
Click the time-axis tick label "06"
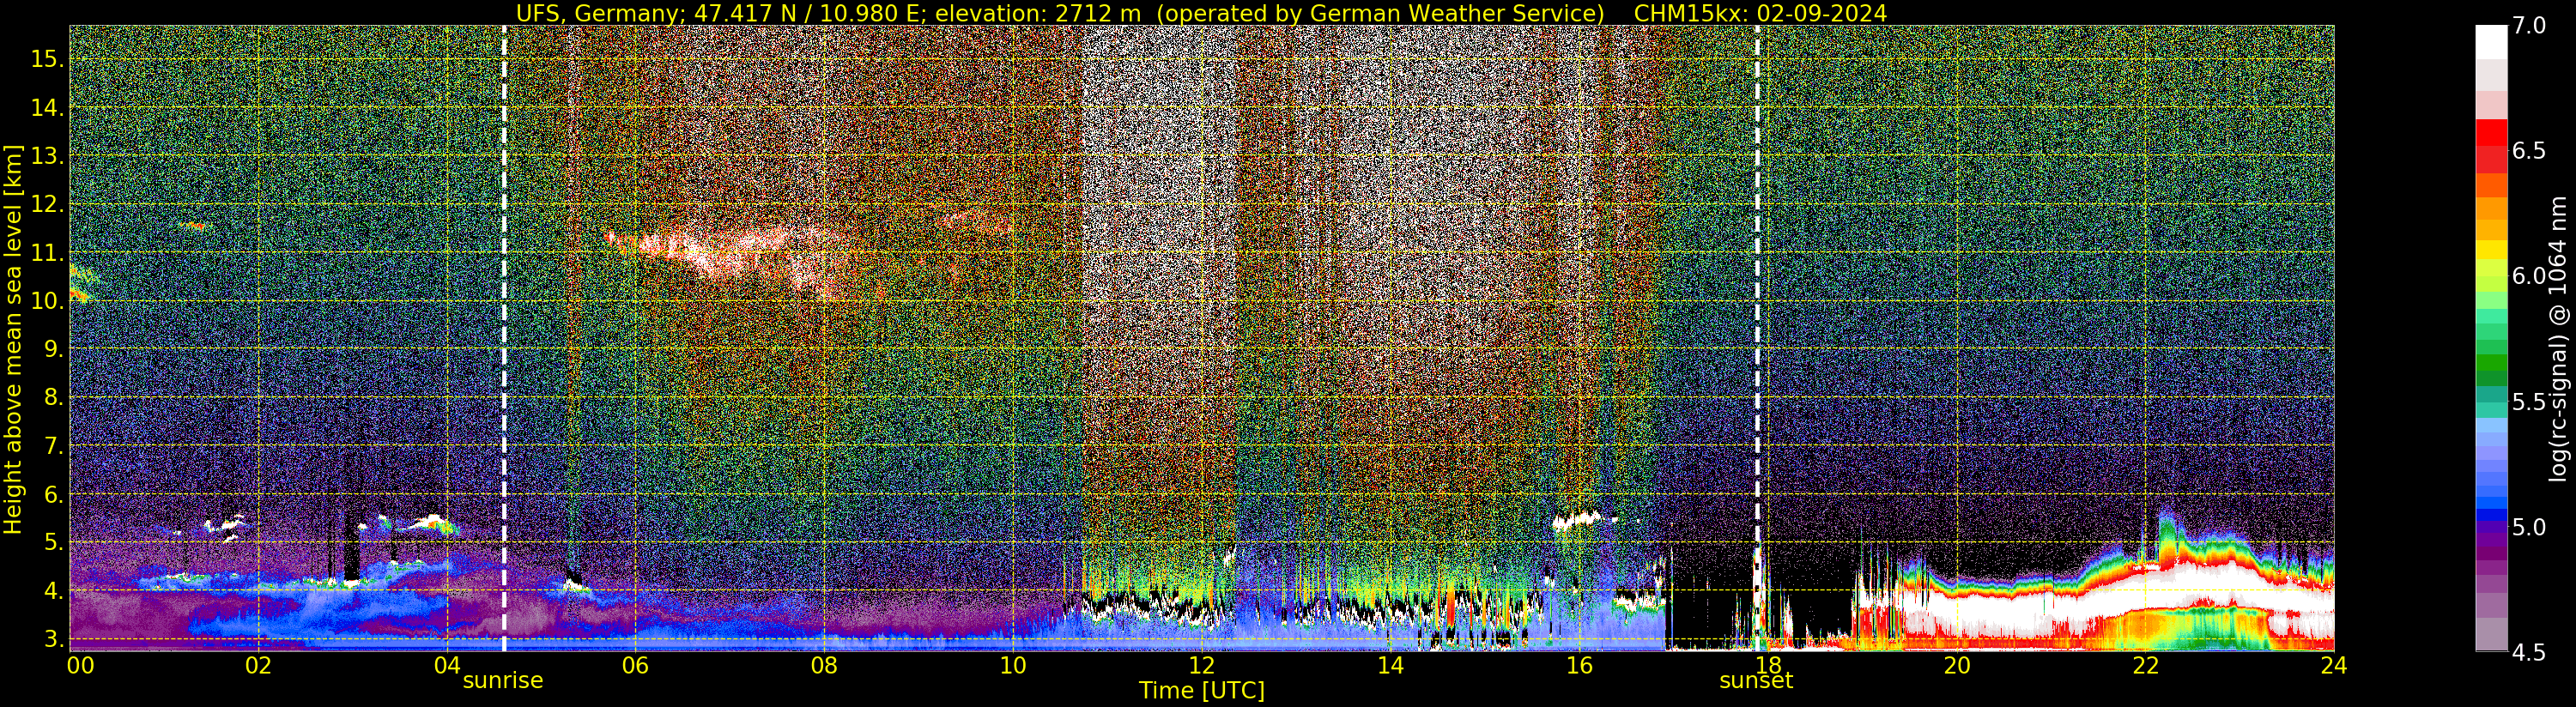click(x=635, y=666)
